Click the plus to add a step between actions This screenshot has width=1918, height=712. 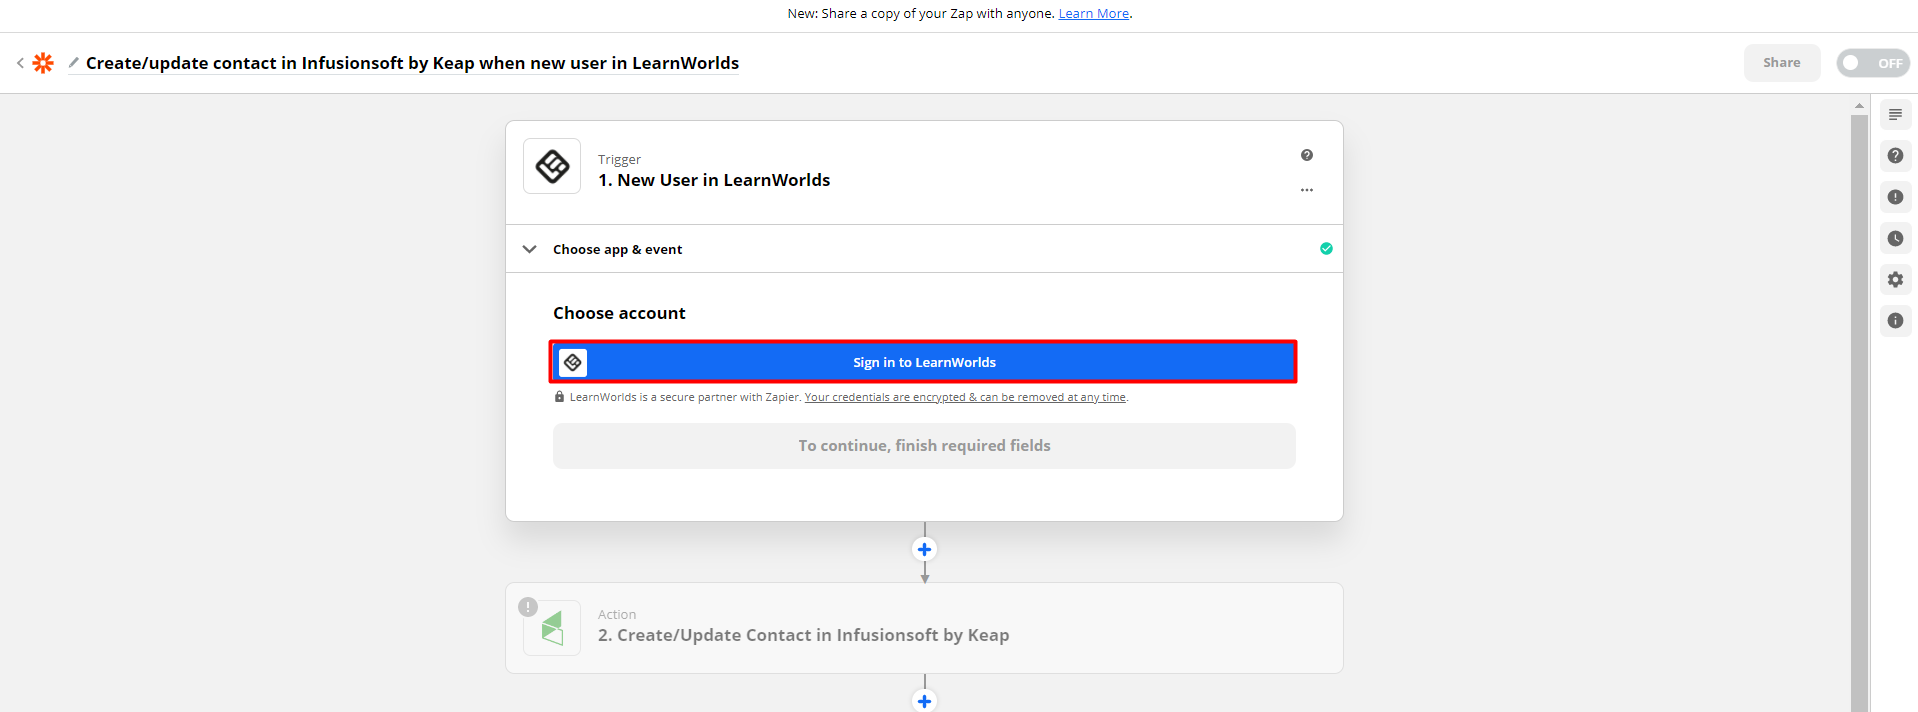coord(923,549)
